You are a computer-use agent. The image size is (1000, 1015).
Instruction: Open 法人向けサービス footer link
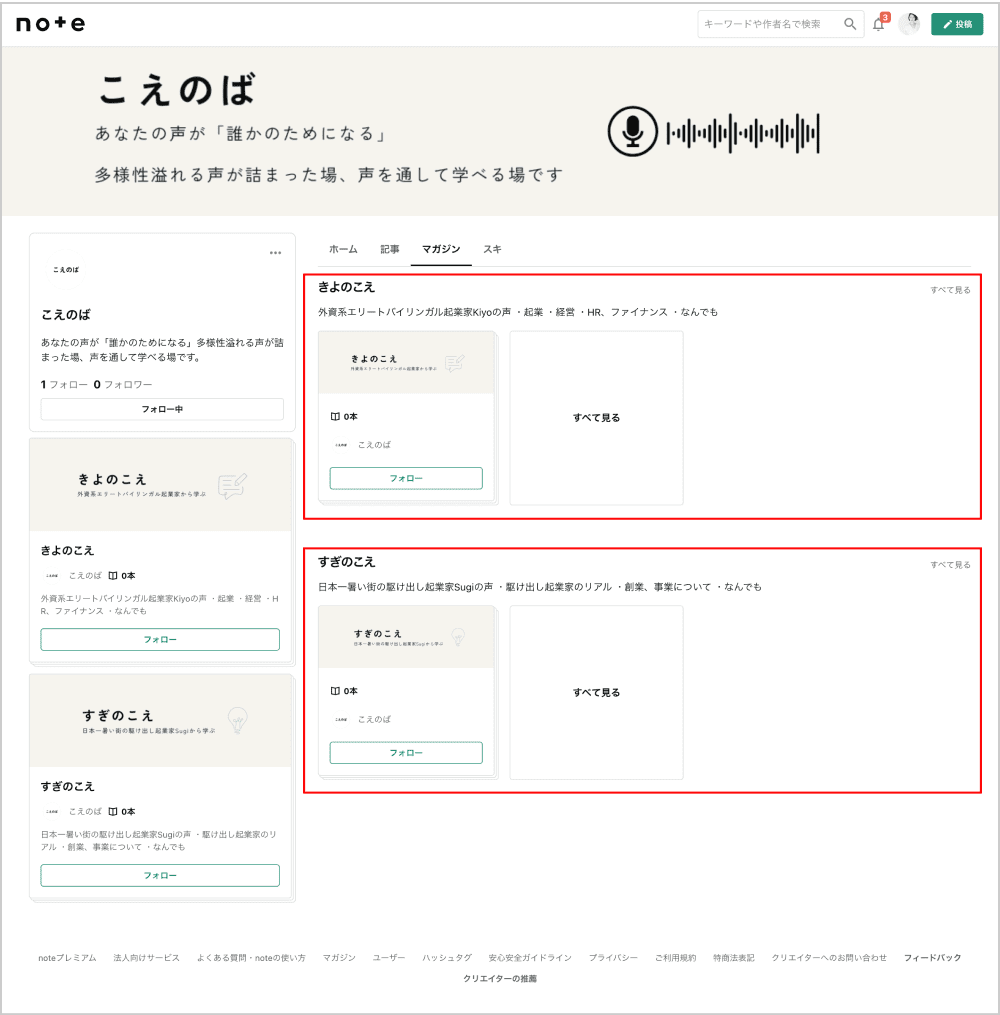[146, 958]
